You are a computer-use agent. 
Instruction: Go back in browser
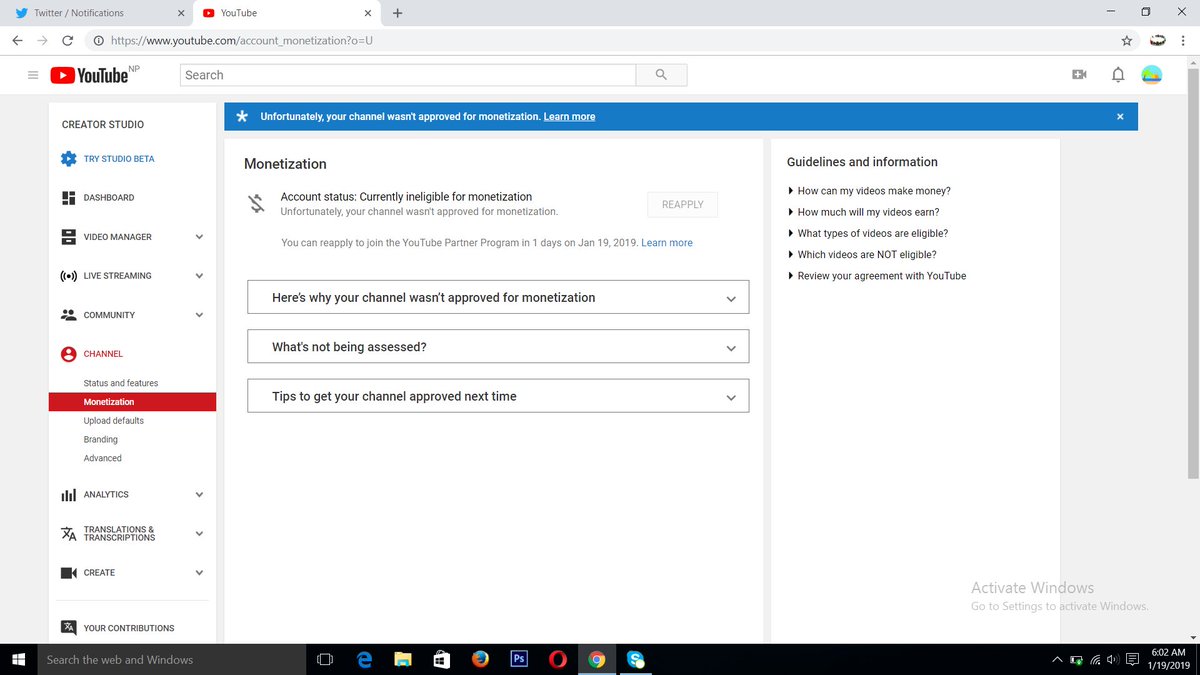coord(17,41)
